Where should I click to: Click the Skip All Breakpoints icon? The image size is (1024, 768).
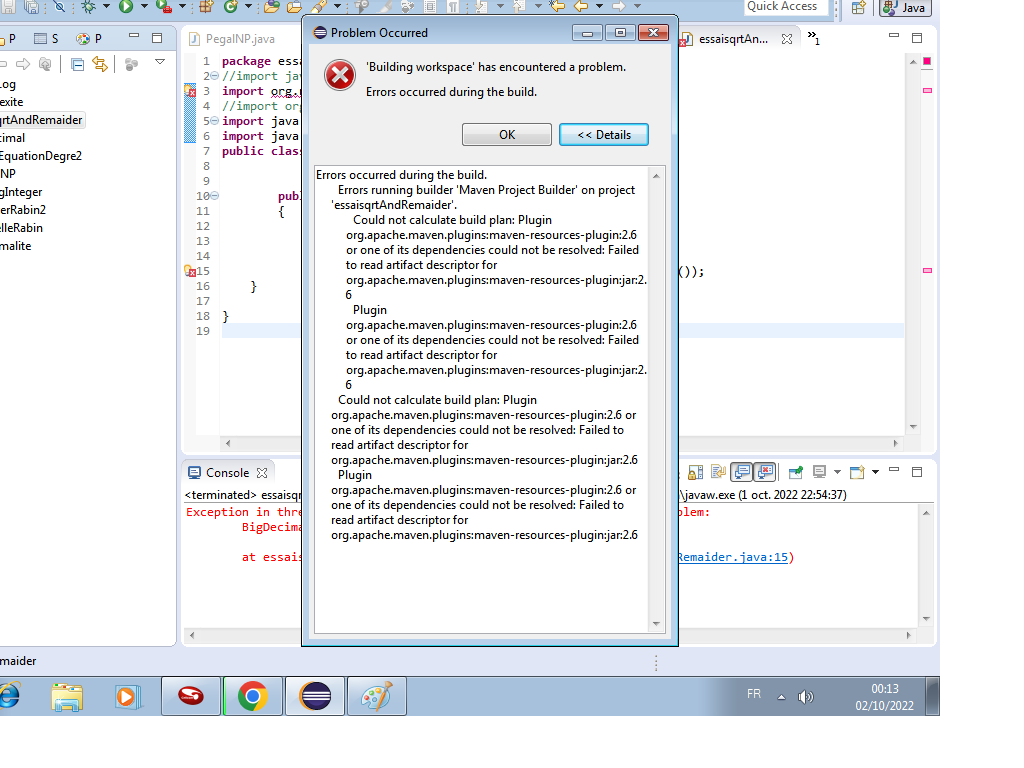59,7
